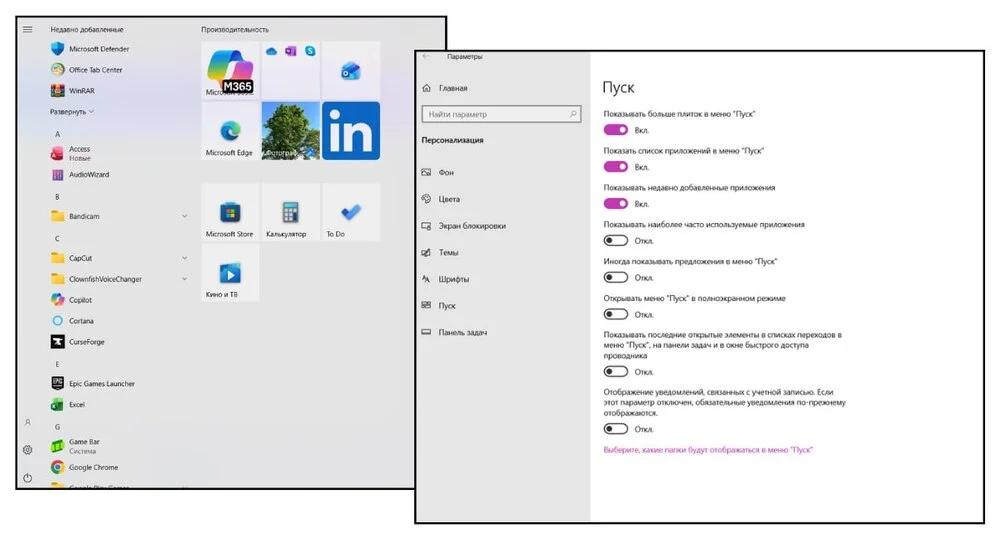Click back arrow in Параметры window

pos(426,57)
